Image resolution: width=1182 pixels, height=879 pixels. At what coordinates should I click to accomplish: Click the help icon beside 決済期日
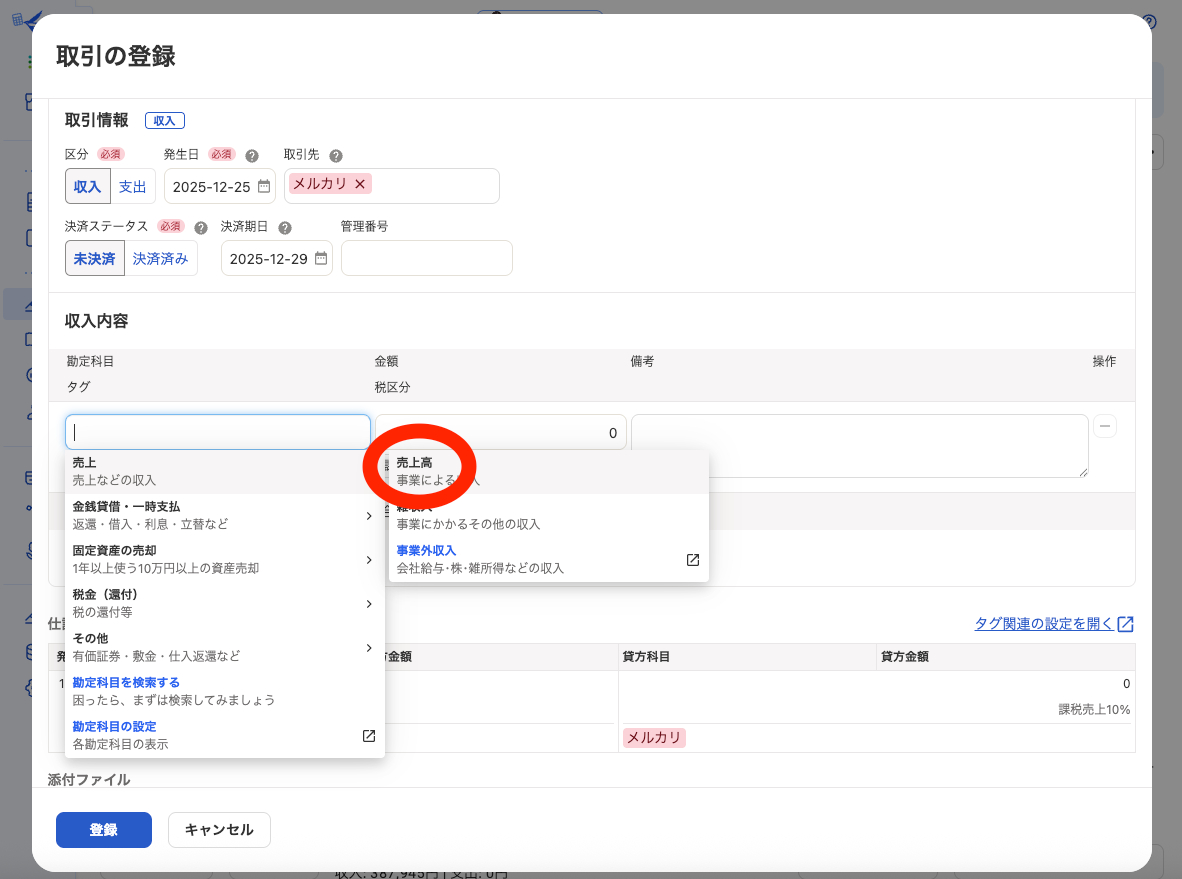[x=285, y=227]
